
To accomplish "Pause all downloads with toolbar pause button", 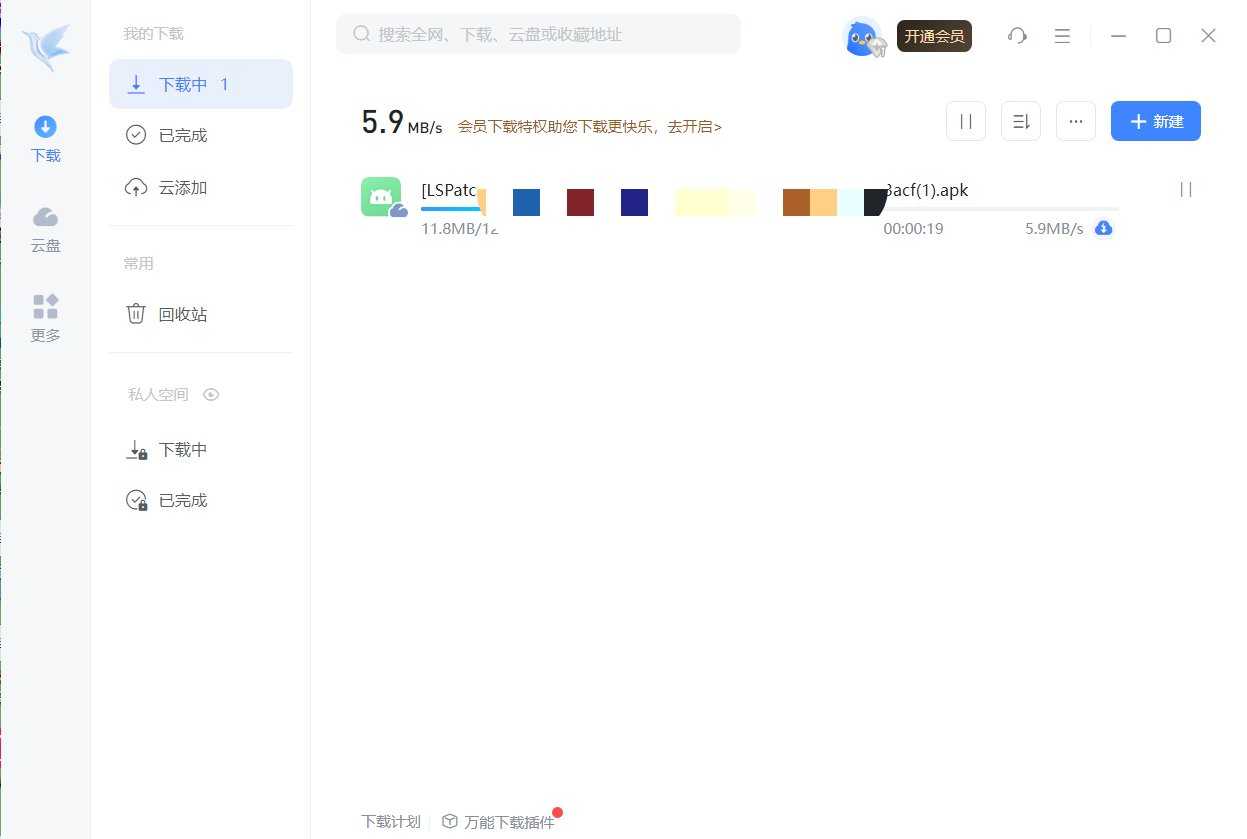I will [x=966, y=121].
